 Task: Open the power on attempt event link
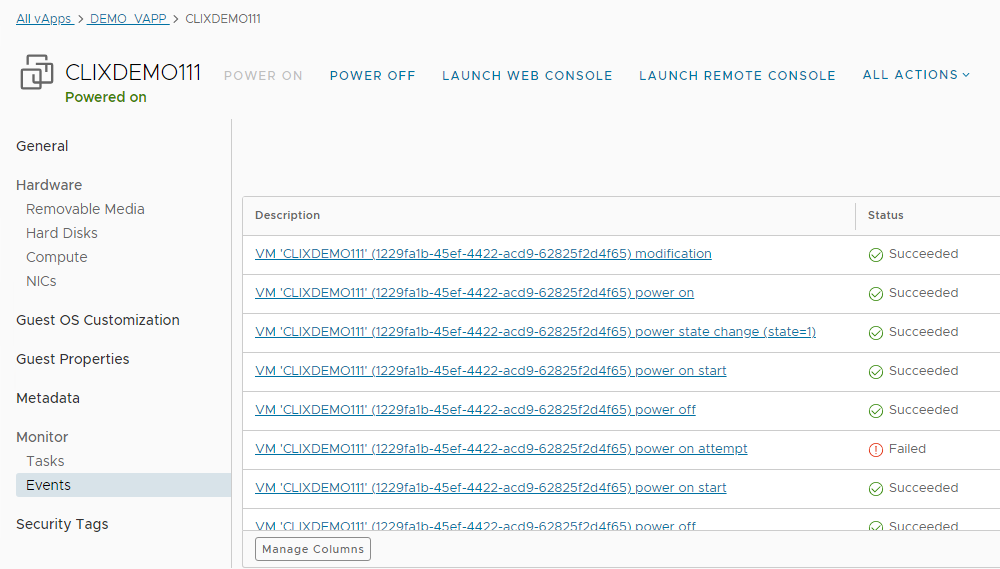[x=501, y=449]
